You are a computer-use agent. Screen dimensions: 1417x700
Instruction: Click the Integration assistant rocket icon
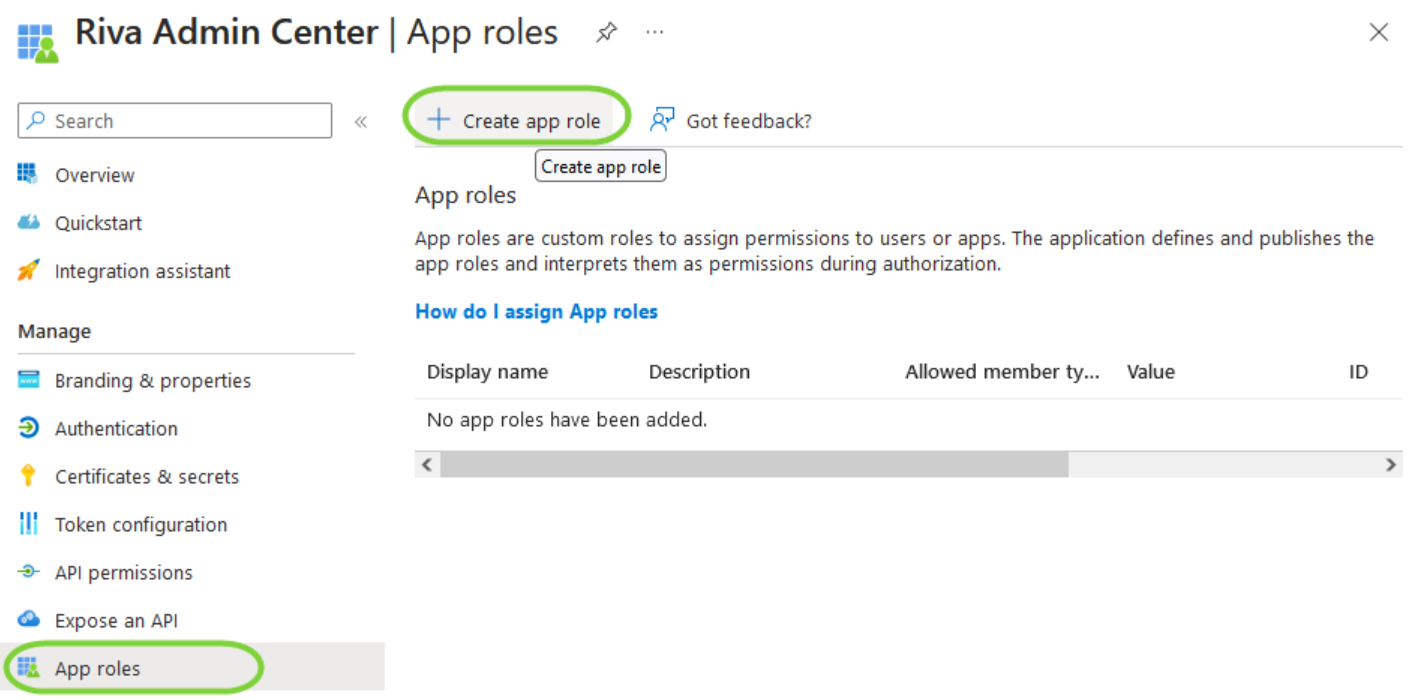click(29, 270)
